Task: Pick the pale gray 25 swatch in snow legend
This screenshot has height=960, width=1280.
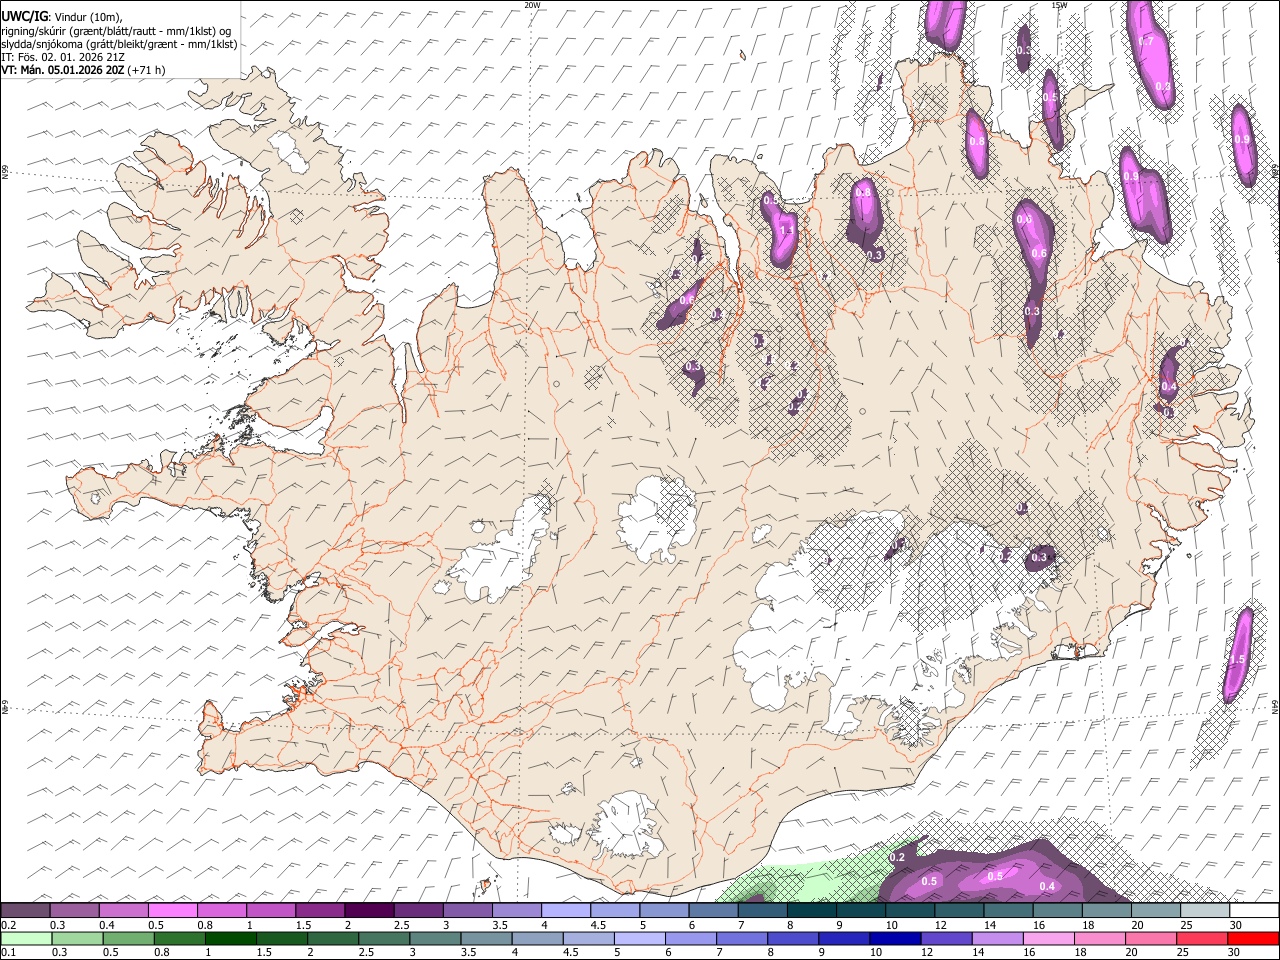Action: coord(1205,910)
